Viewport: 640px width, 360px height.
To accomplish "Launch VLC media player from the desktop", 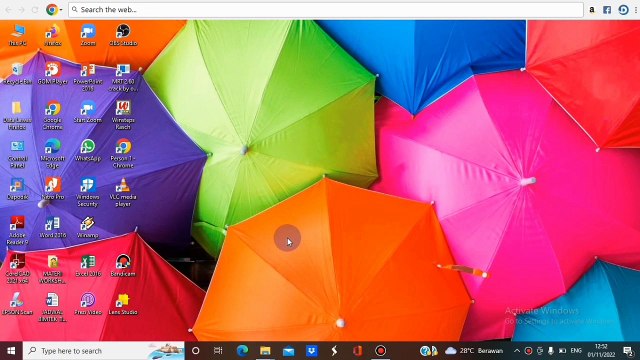I will (x=123, y=192).
